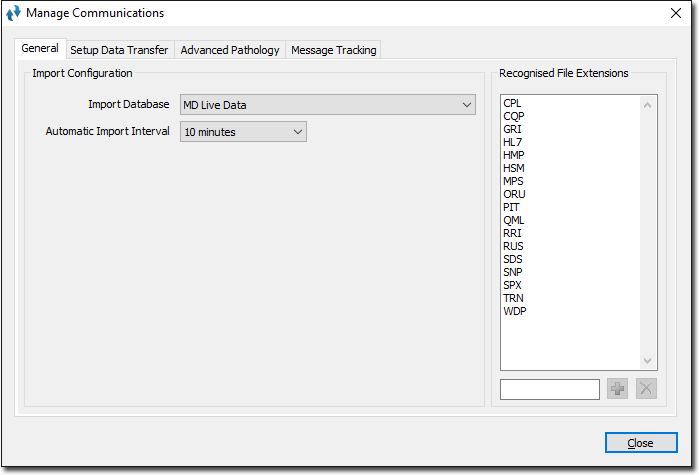Viewport: 699px width, 475px height.
Task: Click the Manage Communications title bar icon
Action: tap(14, 13)
